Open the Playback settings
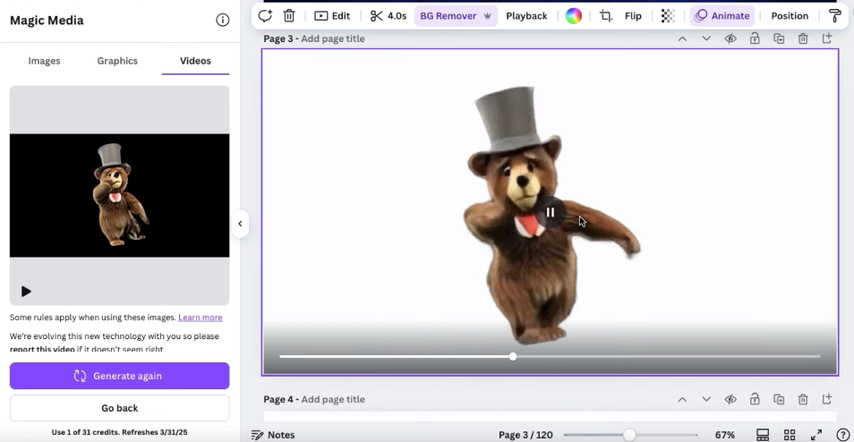 point(526,16)
